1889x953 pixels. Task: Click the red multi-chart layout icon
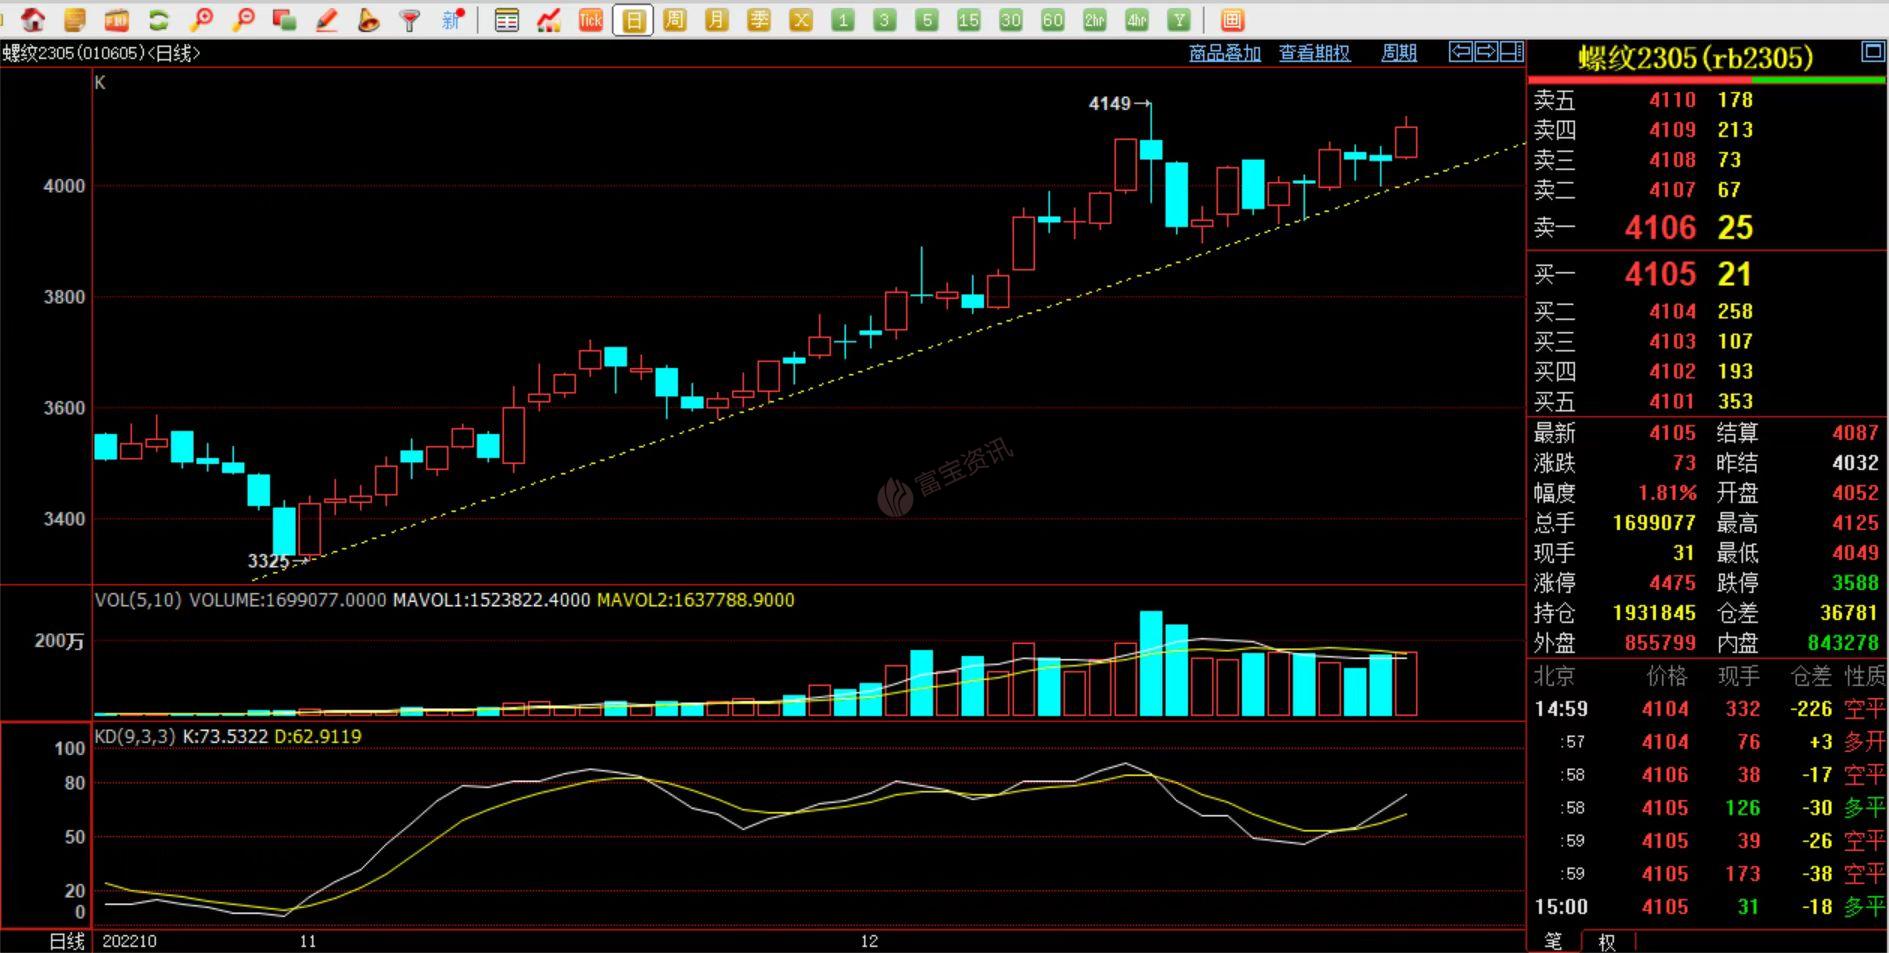coord(1232,19)
